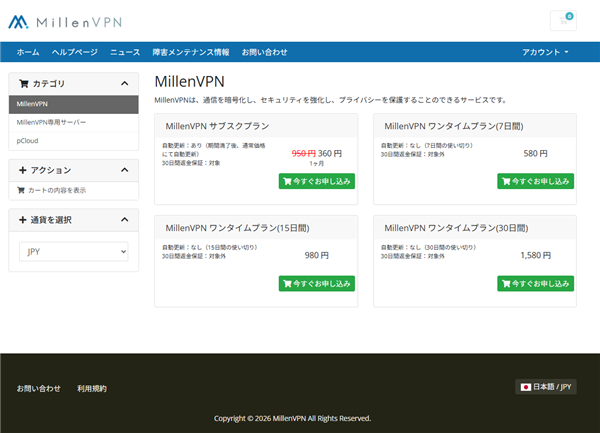The height and width of the screenshot is (433, 600).
Task: Click footer 利用規約 link
Action: pos(92,389)
